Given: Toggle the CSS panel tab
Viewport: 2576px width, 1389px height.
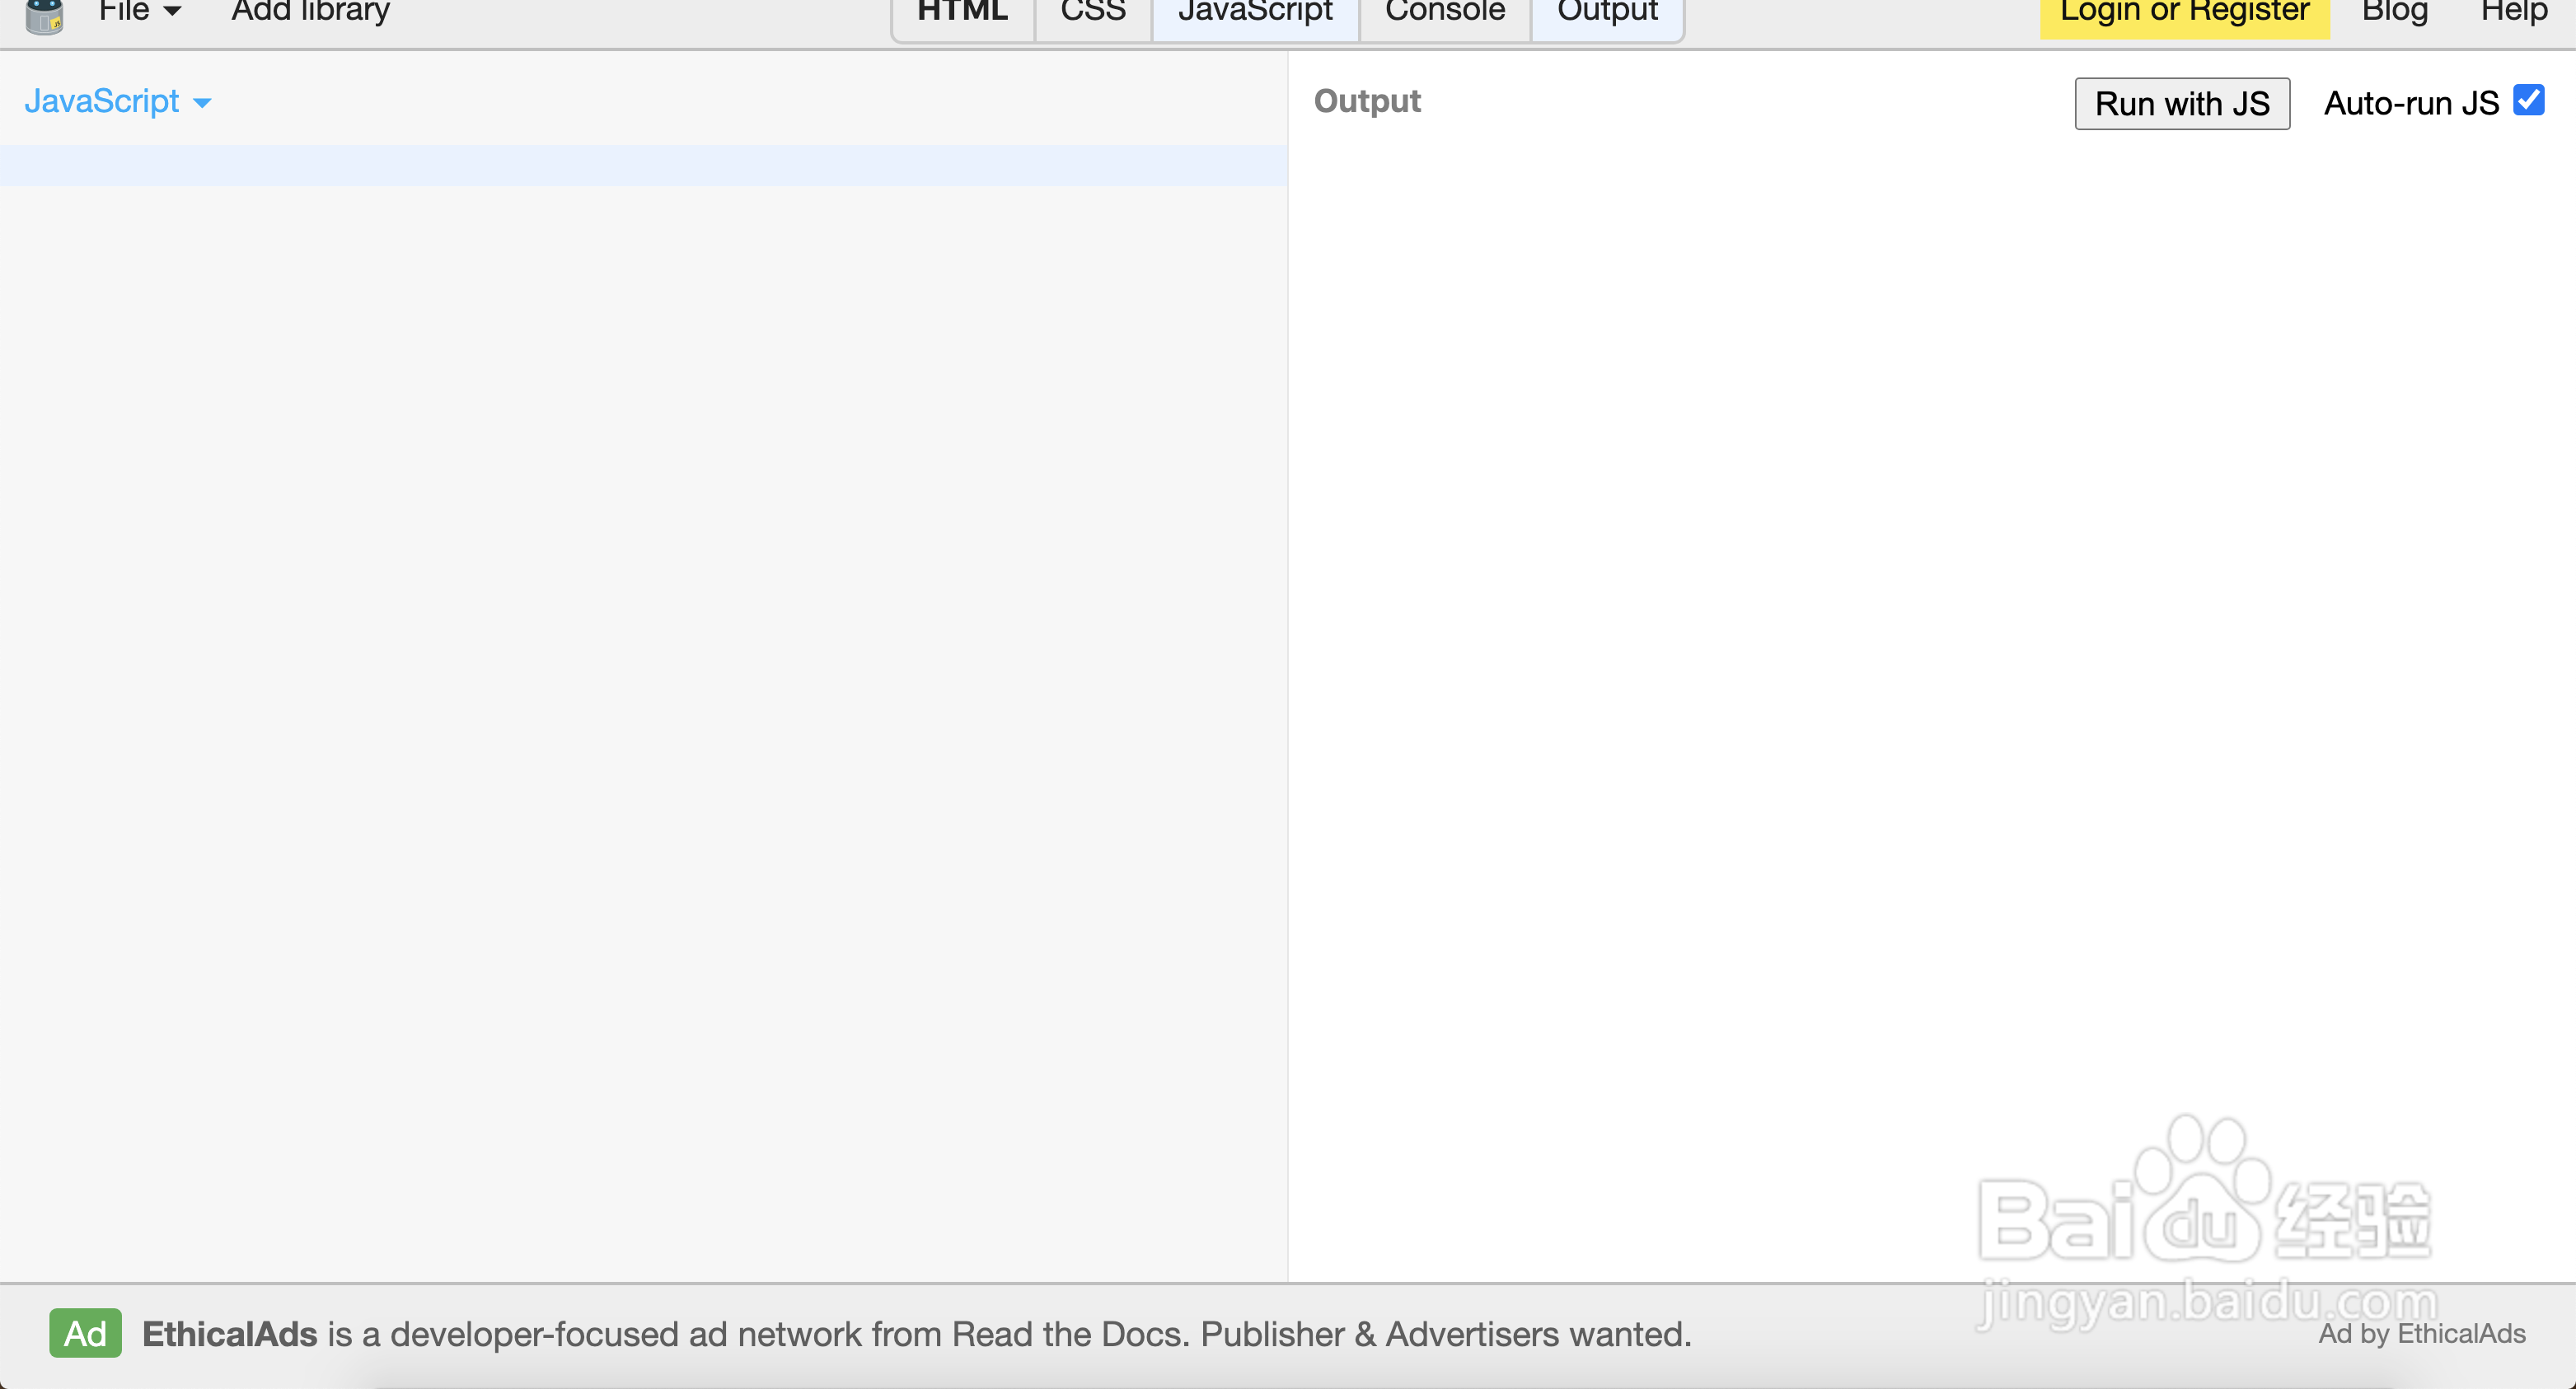Looking at the screenshot, I should click(x=1092, y=12).
